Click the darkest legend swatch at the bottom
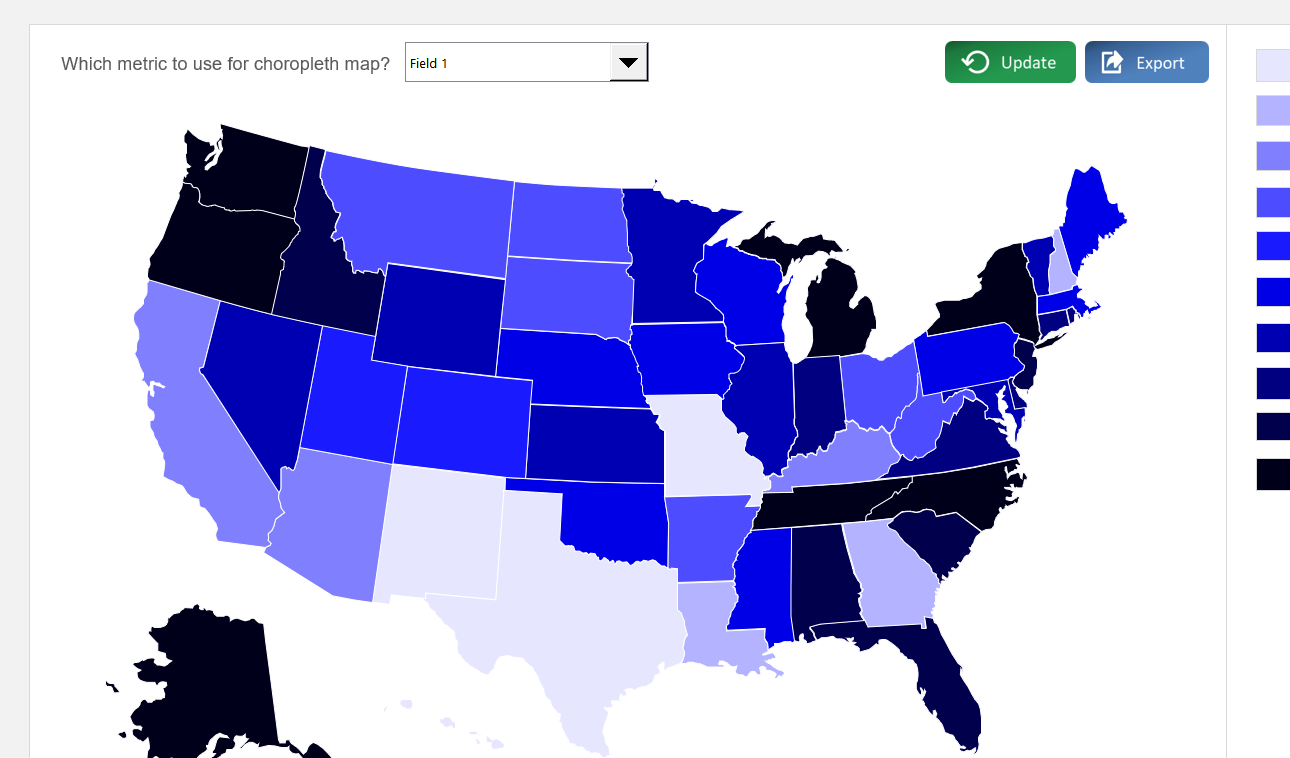 click(1272, 475)
